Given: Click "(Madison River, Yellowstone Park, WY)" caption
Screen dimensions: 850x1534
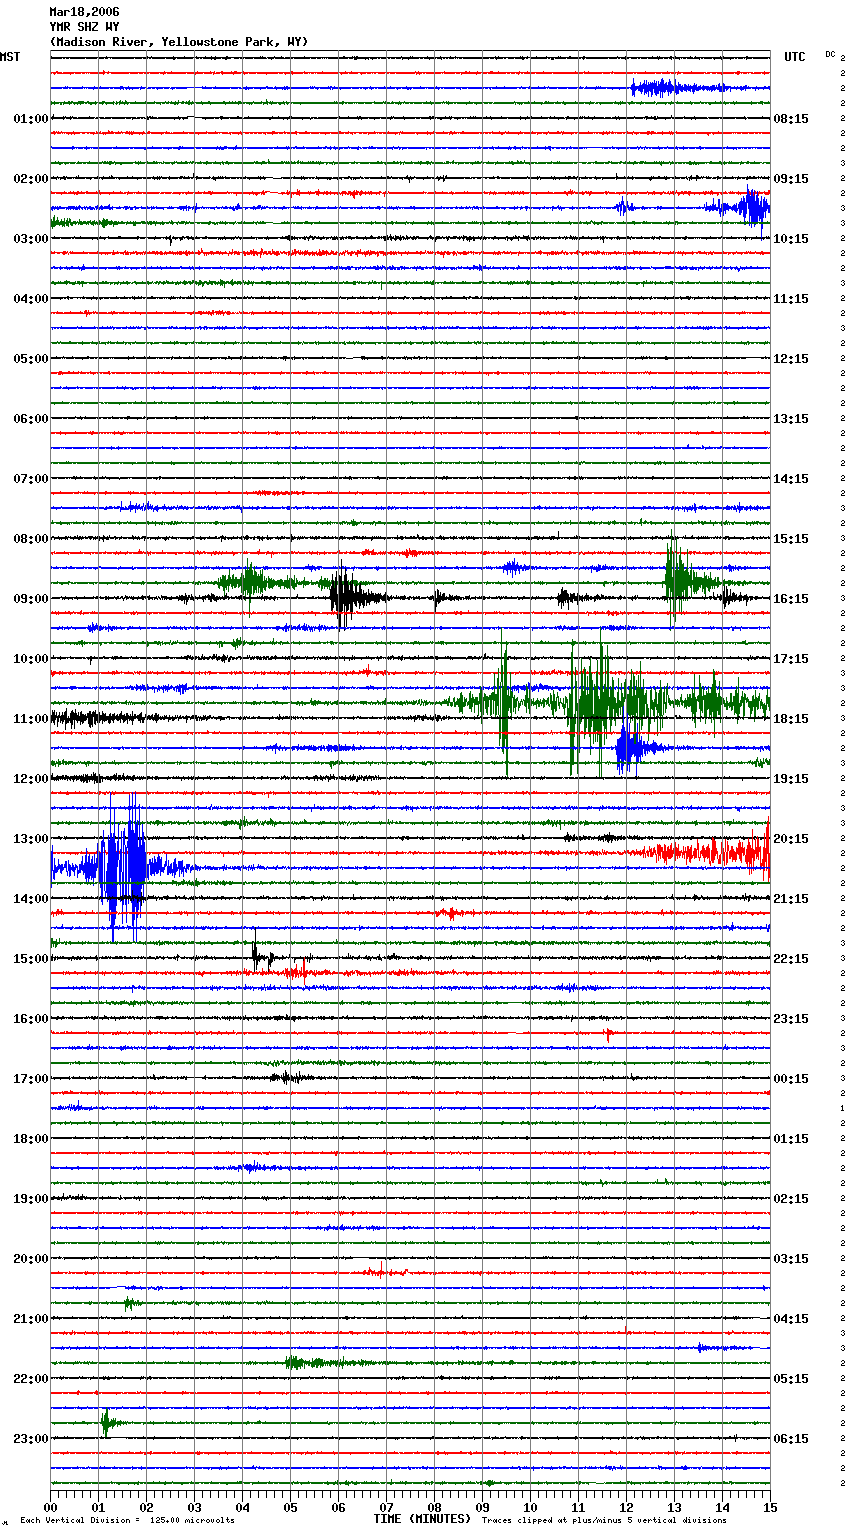Looking at the screenshot, I should [x=179, y=42].
